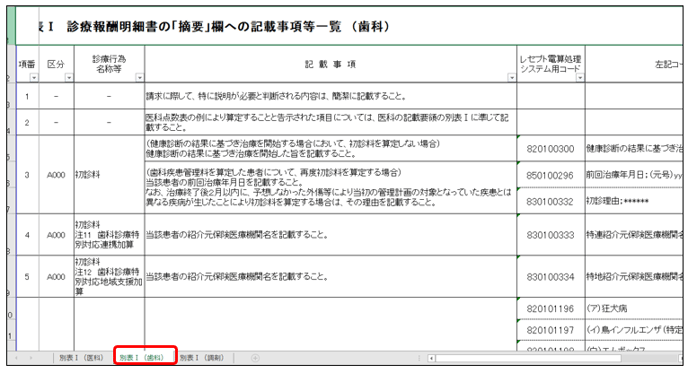Add a new sheet with the plus icon
Image resolution: width=688 pixels, height=373 pixels.
coord(255,358)
